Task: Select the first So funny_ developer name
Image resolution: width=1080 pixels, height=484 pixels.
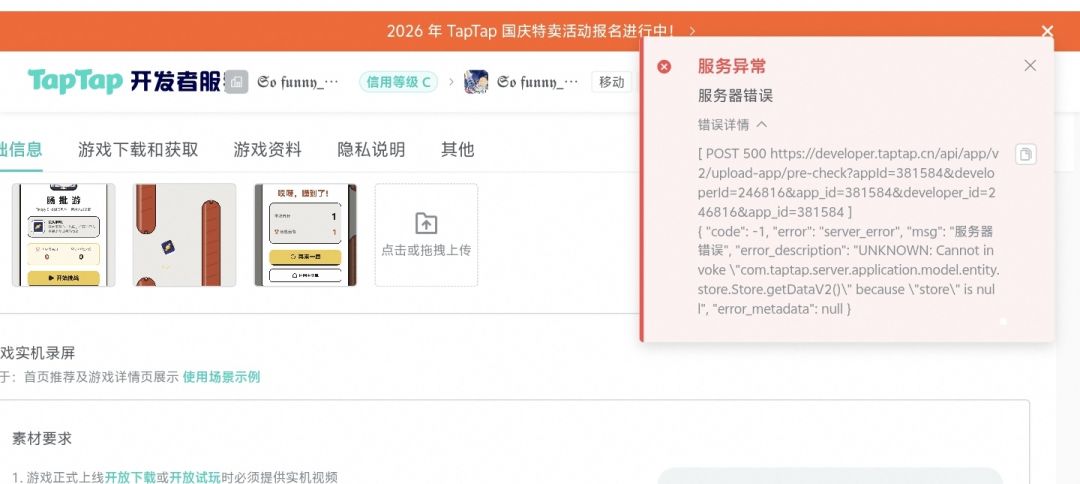Action: pos(298,82)
